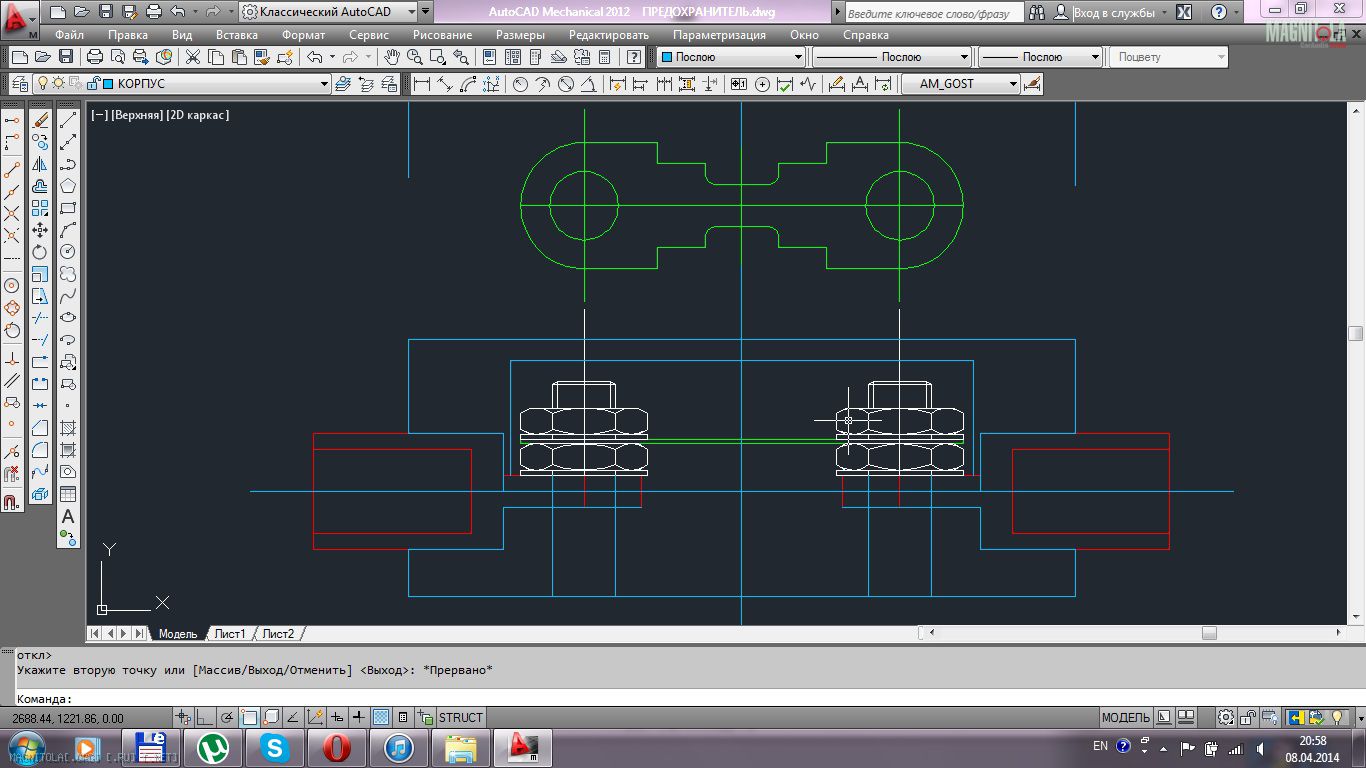Toggle Ortho mode in status bar

tap(205, 717)
